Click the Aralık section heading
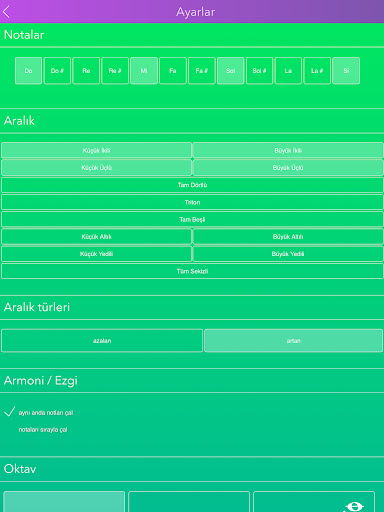Viewport: 384px width, 512px height. [19, 121]
